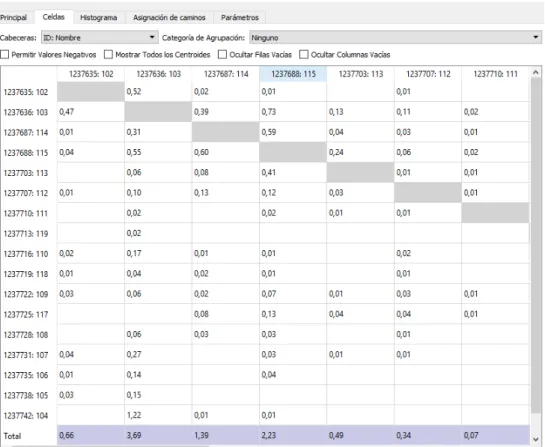Toggle Ocultar Columnas Vacías checkbox
The height and width of the screenshot is (447, 545).
point(304,55)
